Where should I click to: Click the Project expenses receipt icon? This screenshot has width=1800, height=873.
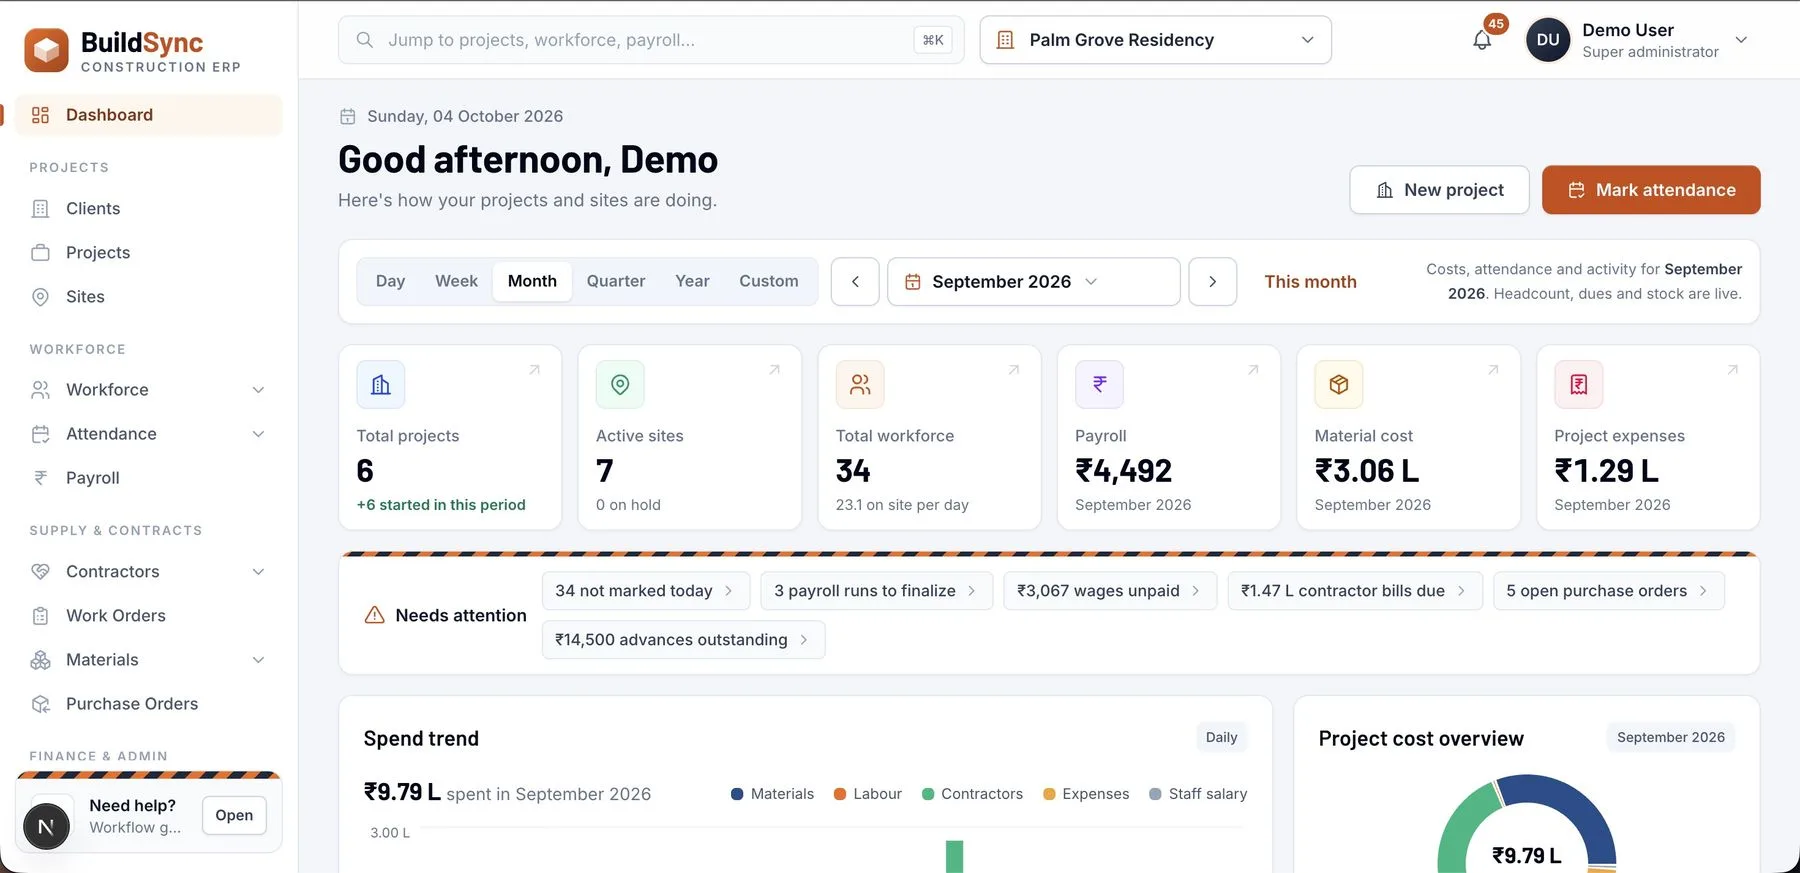click(1579, 385)
